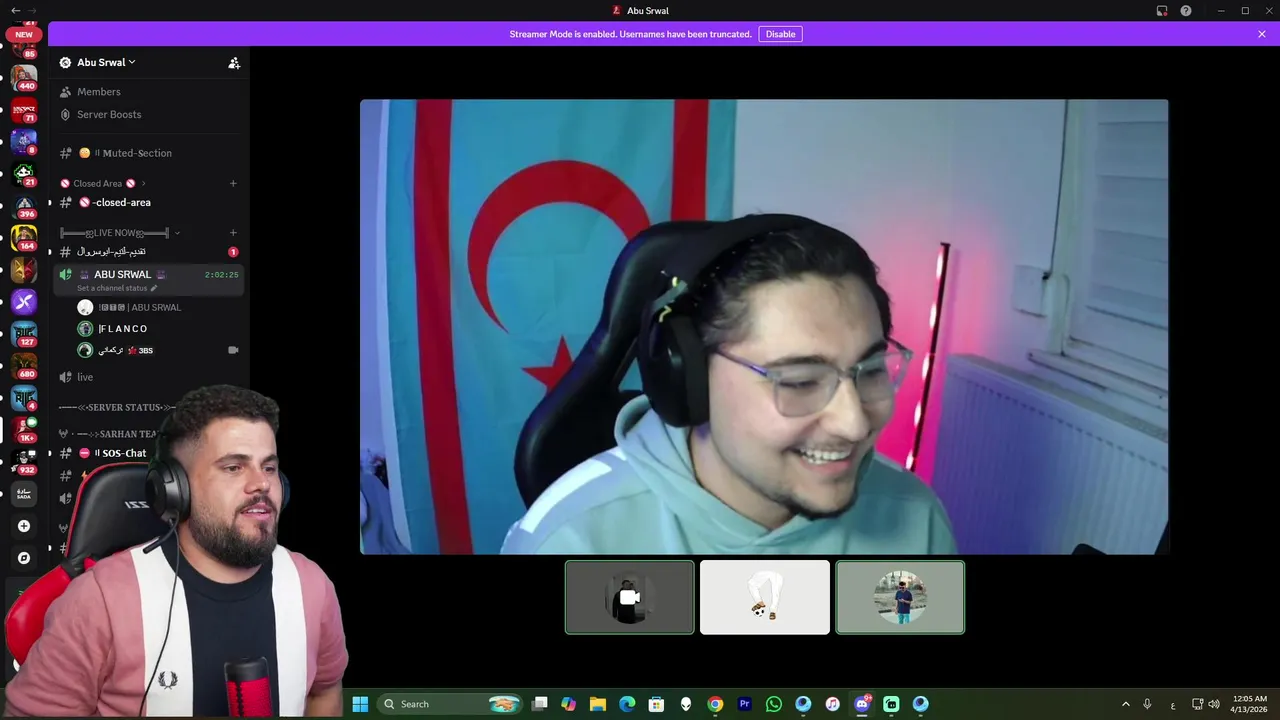Click the Add a Server plus icon
This screenshot has height=720, width=1280.
click(x=24, y=526)
